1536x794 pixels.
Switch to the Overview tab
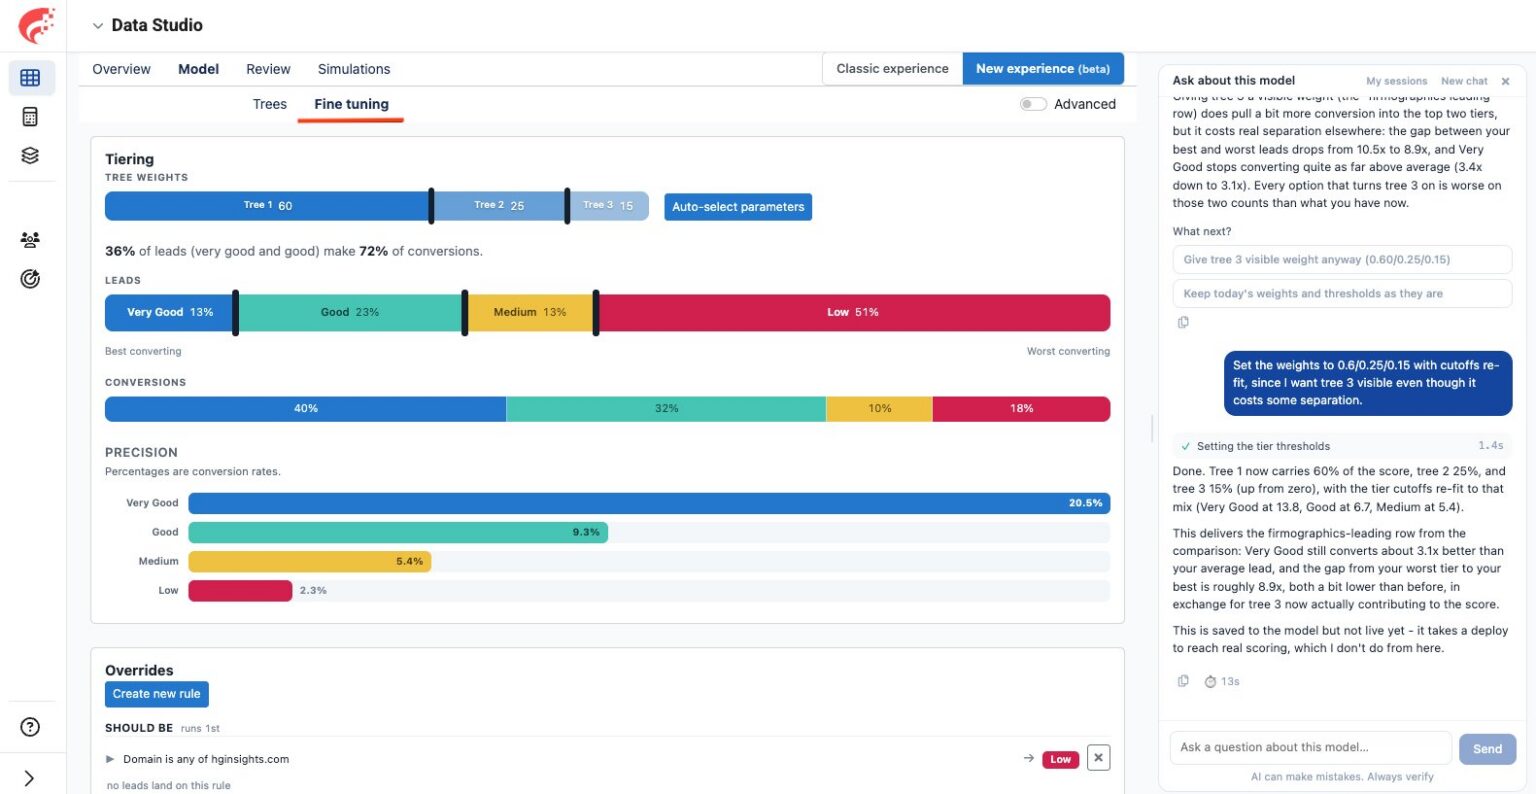click(x=121, y=69)
